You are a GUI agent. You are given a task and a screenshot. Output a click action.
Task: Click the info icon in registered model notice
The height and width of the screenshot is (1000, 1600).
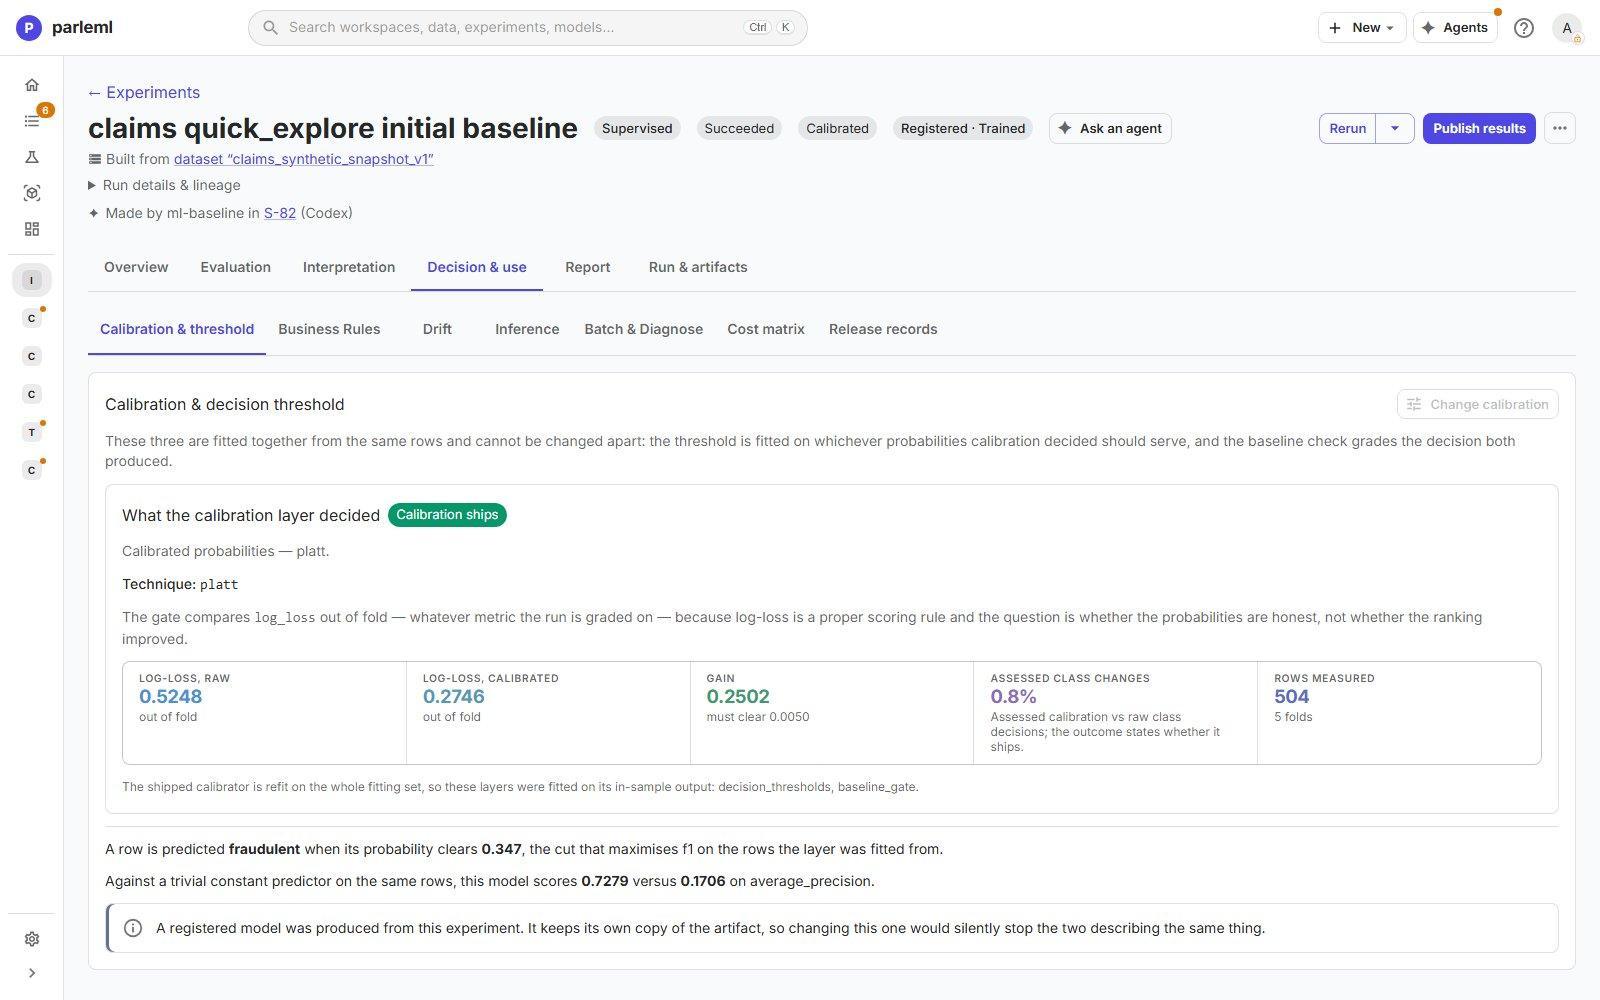132,928
